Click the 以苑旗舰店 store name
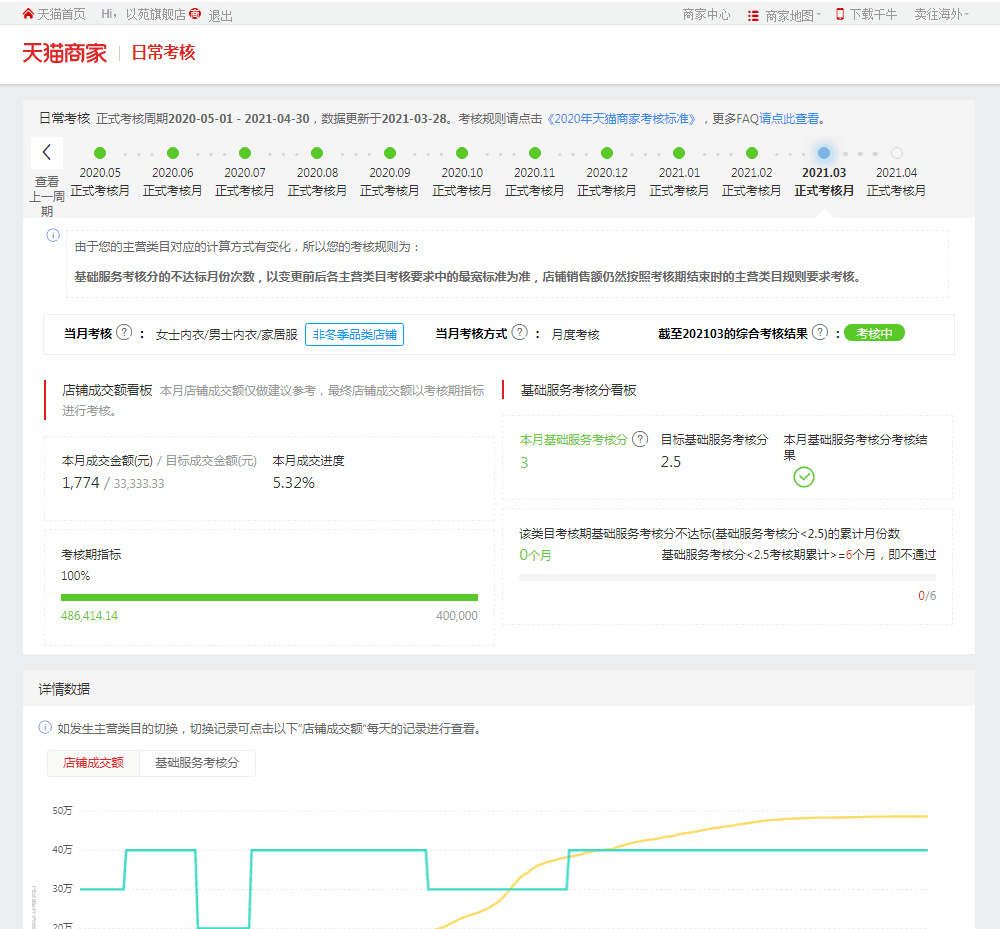Image resolution: width=1000 pixels, height=929 pixels. (156, 14)
